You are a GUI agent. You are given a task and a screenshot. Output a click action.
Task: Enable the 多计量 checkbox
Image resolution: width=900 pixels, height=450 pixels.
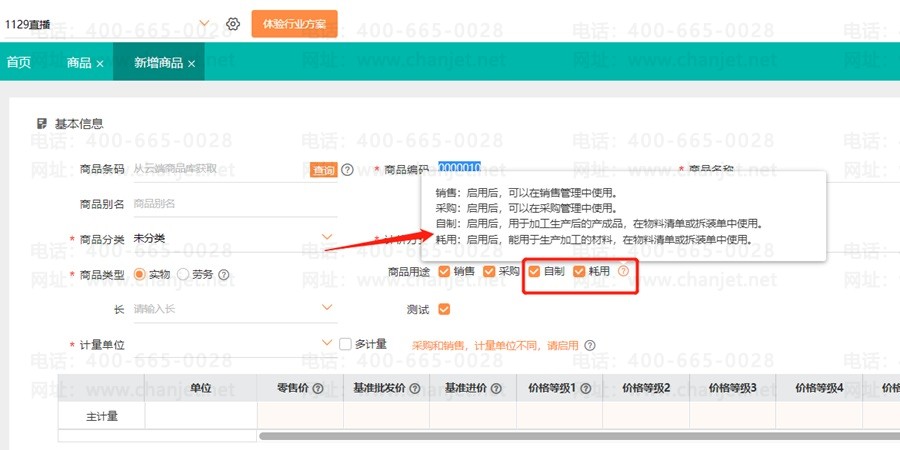[x=345, y=344]
